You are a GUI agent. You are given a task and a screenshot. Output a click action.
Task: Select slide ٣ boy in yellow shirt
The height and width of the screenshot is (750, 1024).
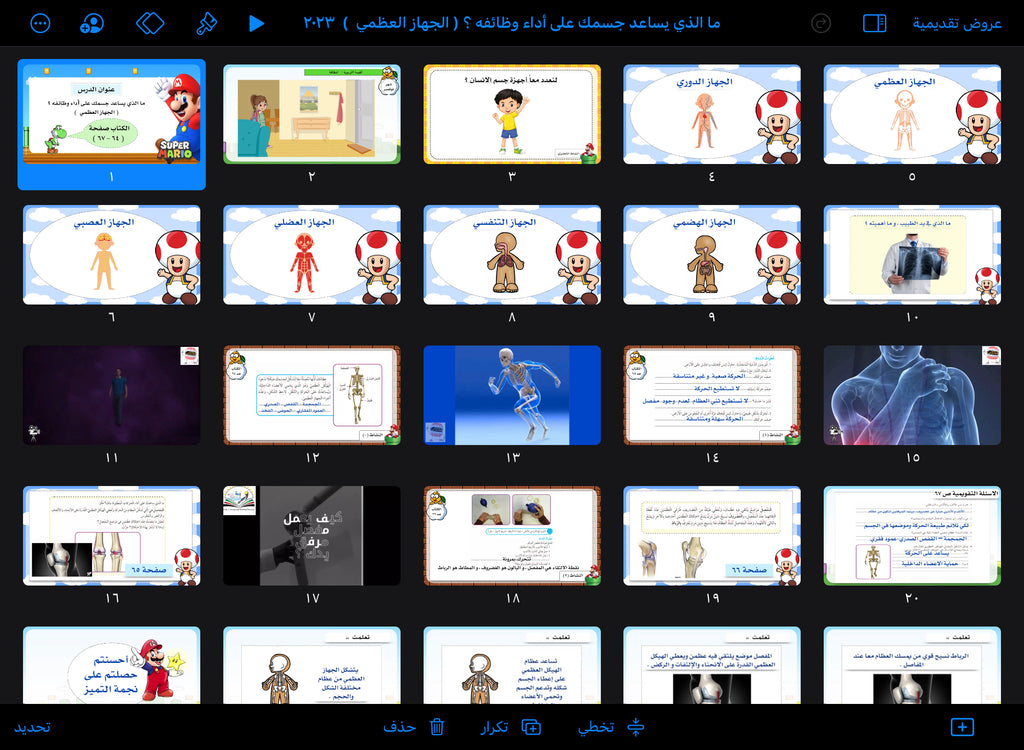tap(512, 114)
